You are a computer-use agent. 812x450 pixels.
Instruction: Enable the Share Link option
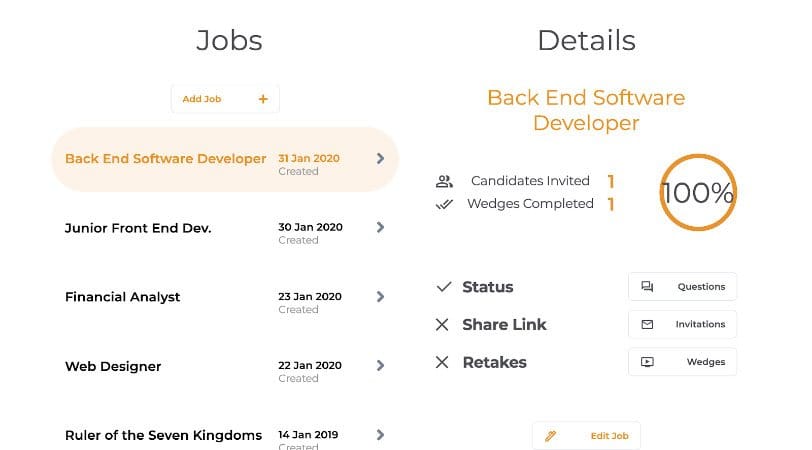click(x=442, y=325)
